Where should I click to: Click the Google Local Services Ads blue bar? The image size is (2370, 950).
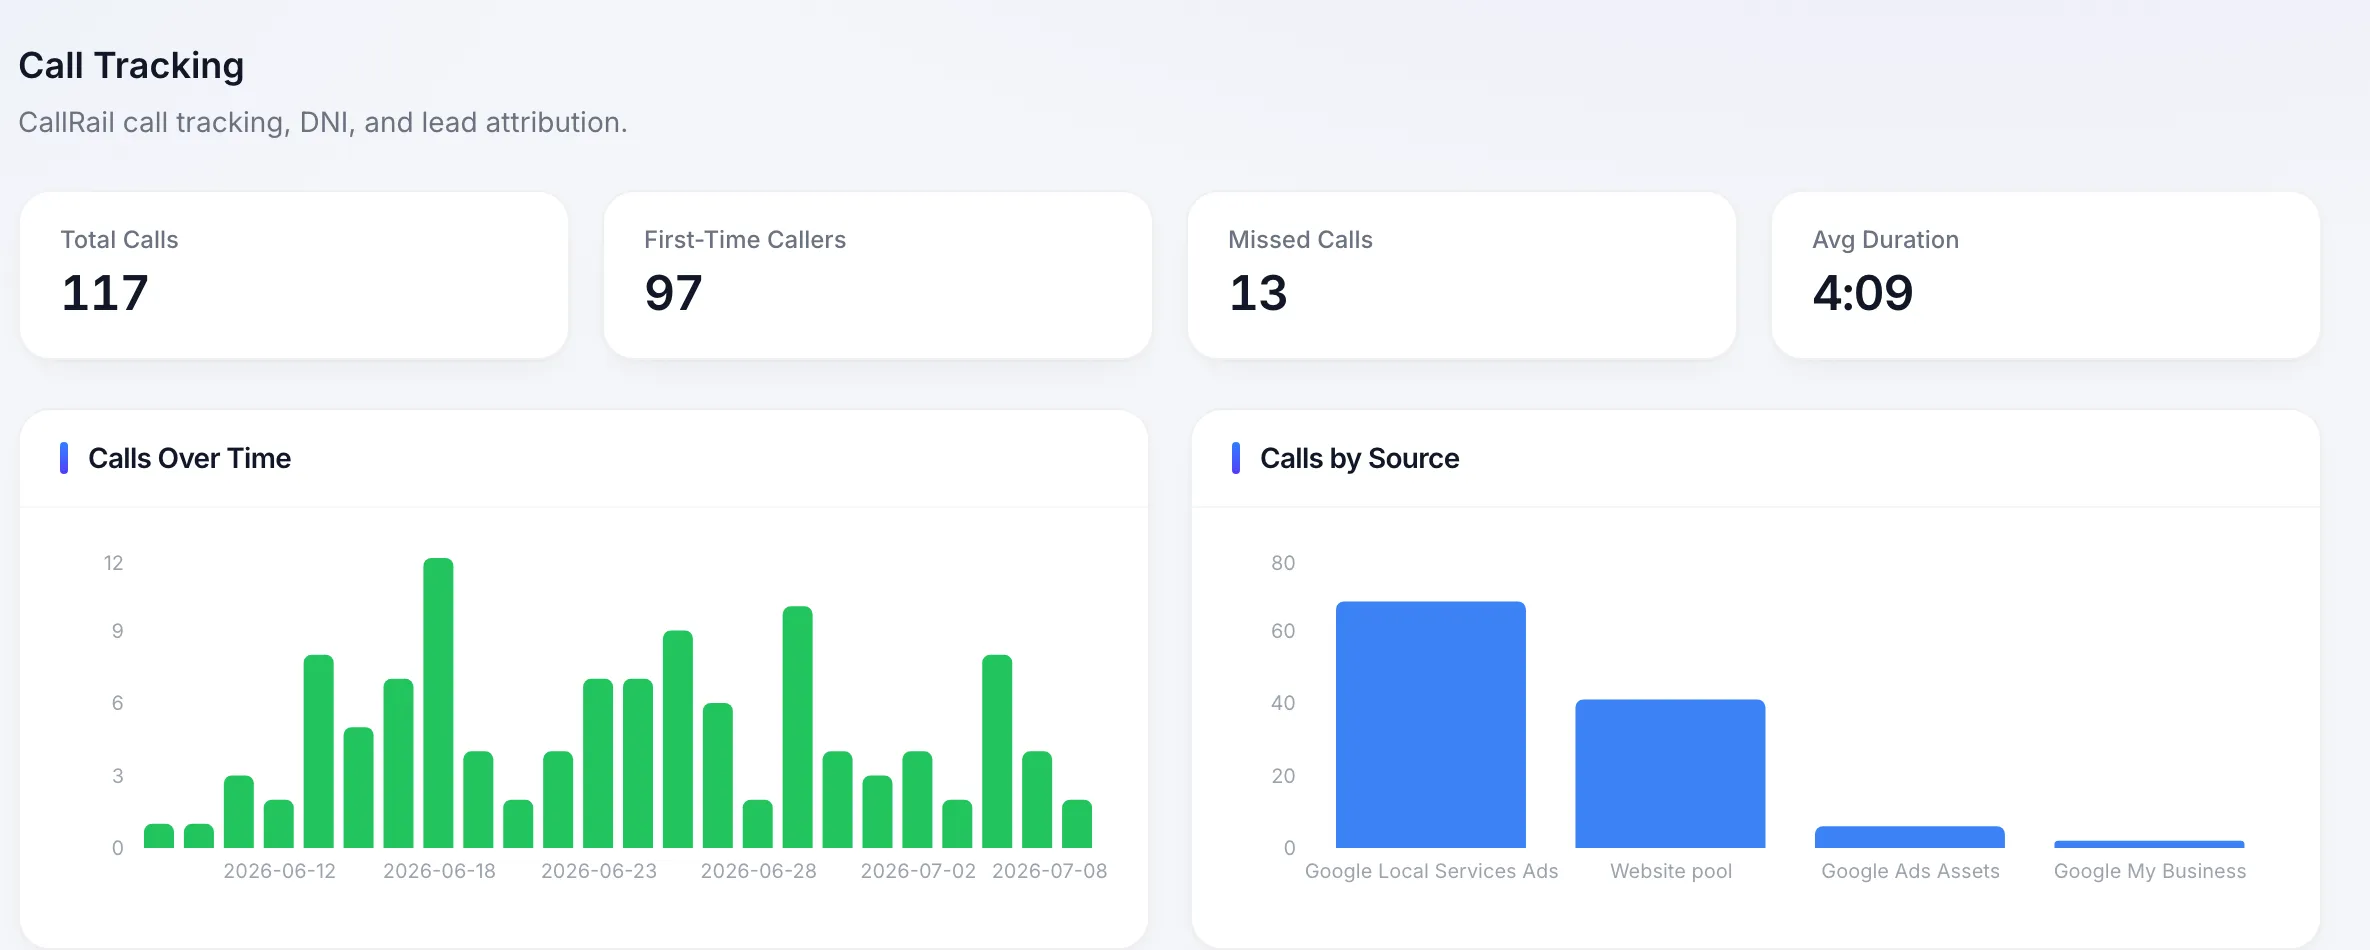coord(1431,725)
